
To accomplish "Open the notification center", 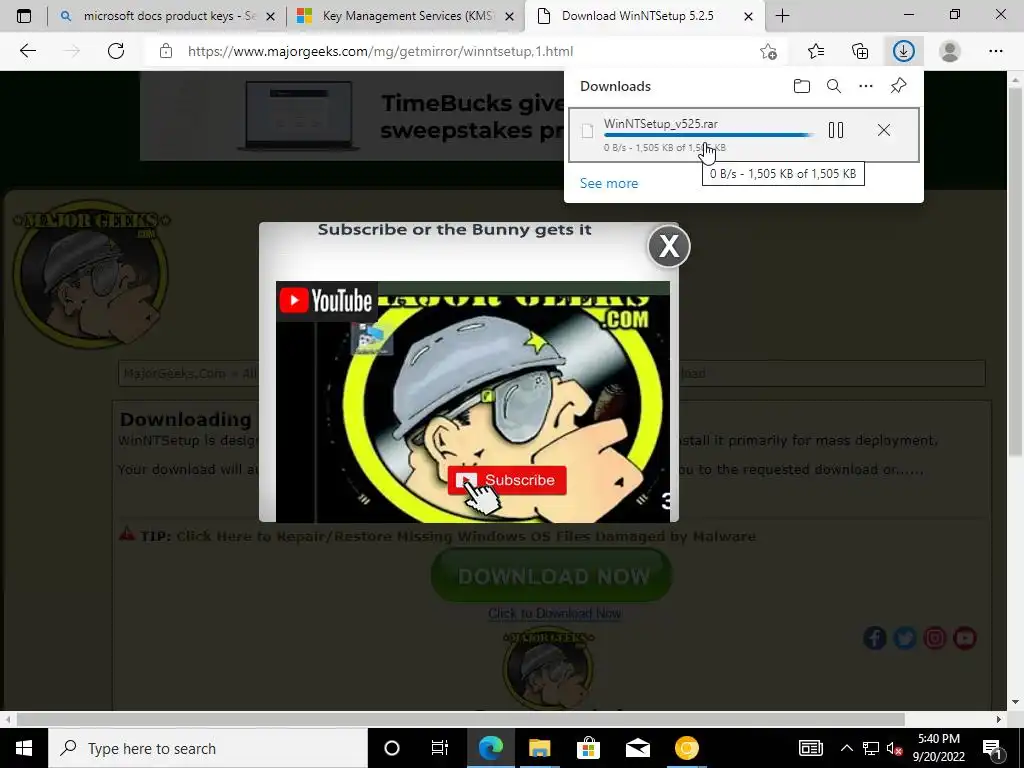I will pos(993,748).
